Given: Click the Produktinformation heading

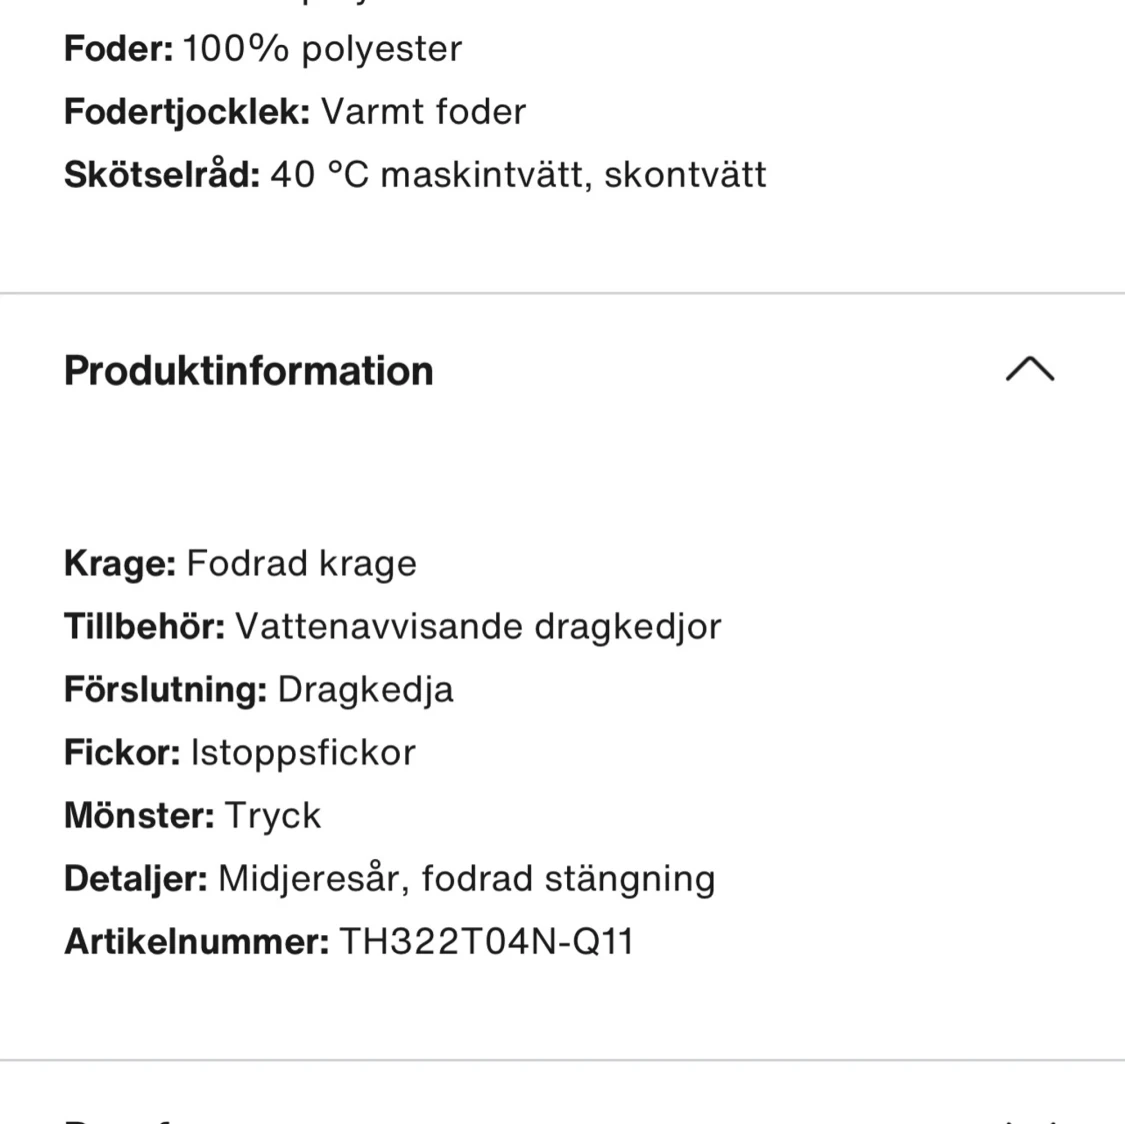Looking at the screenshot, I should point(249,371).
